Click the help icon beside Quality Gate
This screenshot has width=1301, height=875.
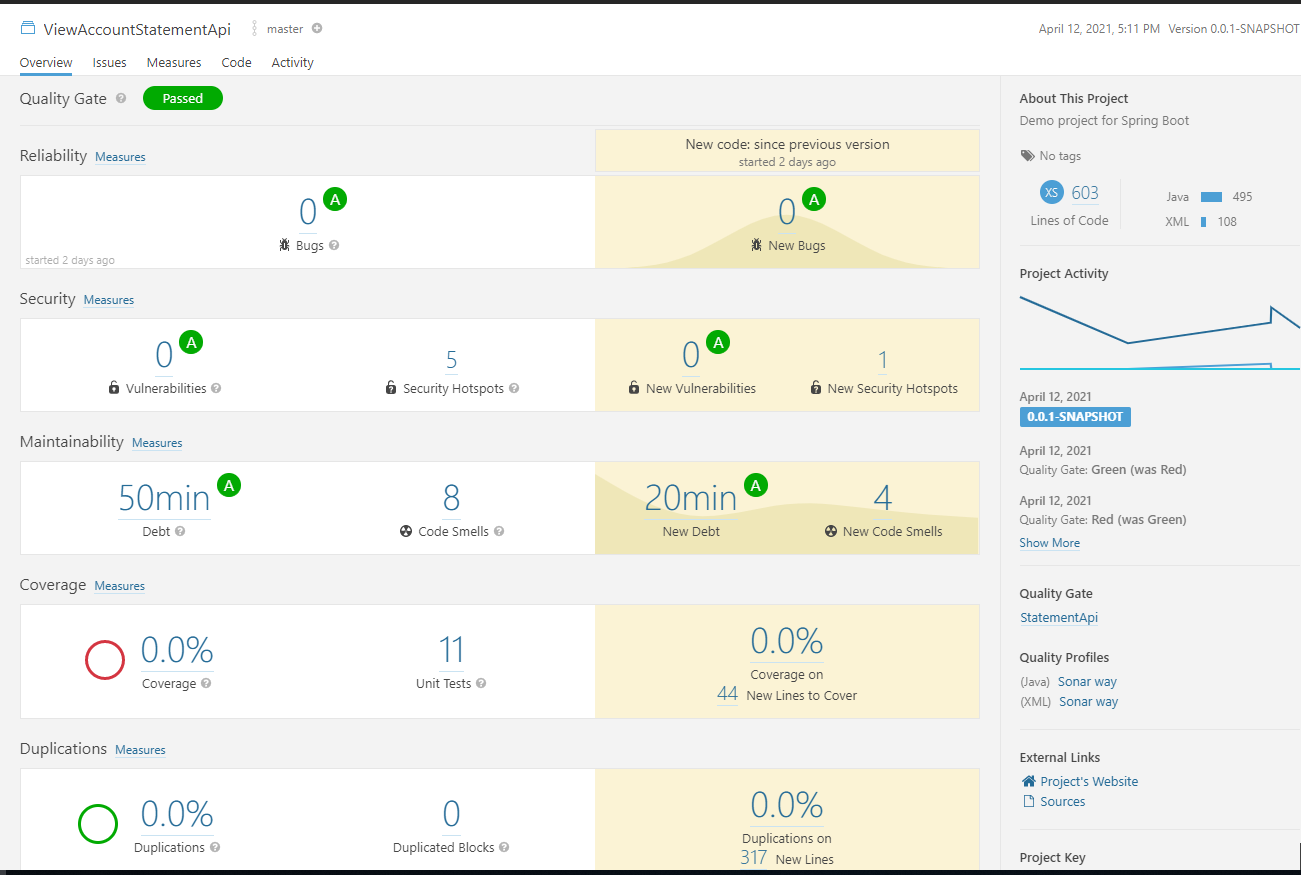[x=121, y=98]
